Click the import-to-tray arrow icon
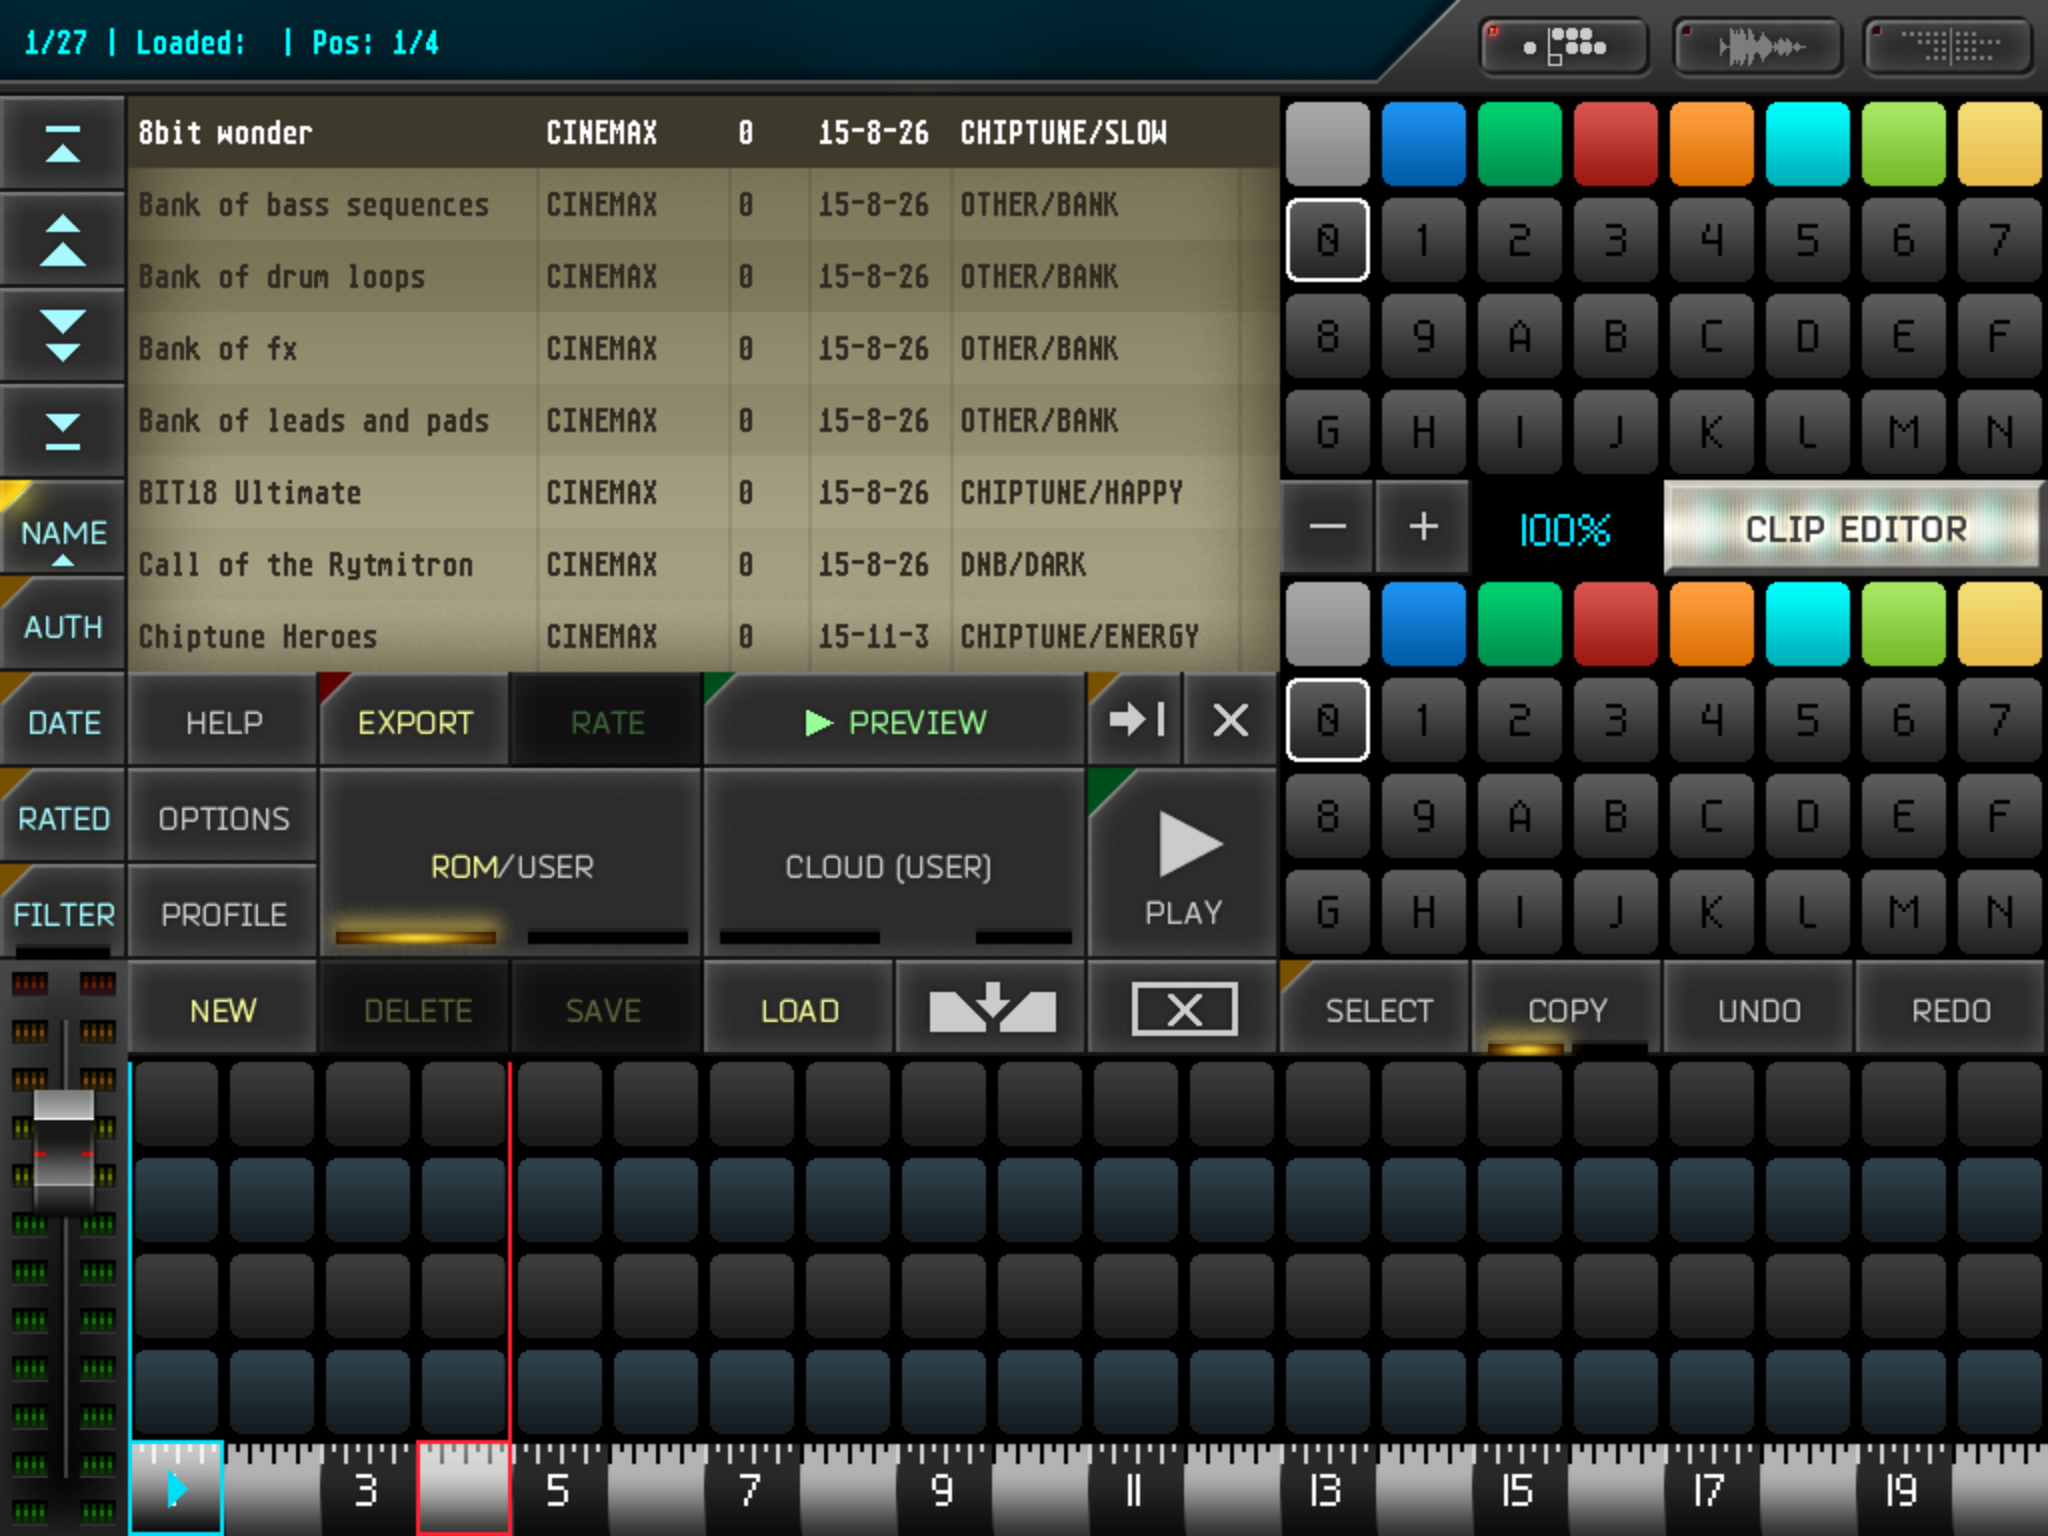Screen dimensions: 2048x1536 click(991, 1008)
